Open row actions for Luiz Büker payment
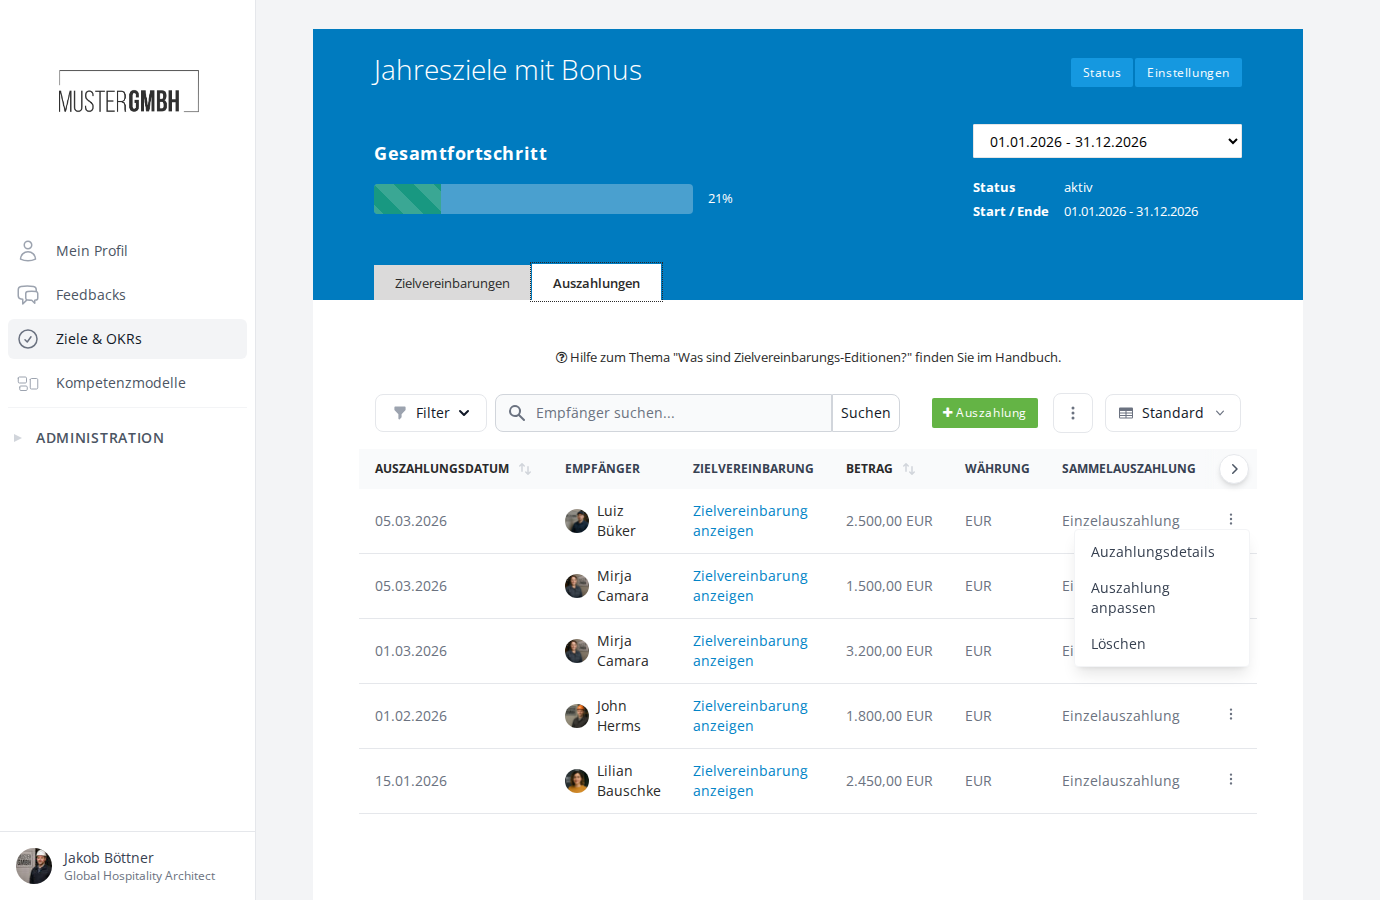 pos(1231,519)
